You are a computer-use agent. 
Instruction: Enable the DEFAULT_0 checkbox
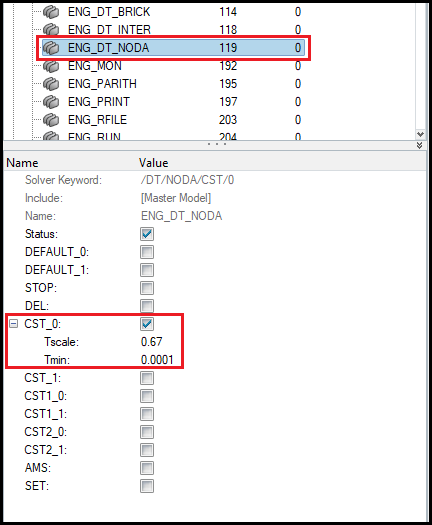(x=147, y=252)
